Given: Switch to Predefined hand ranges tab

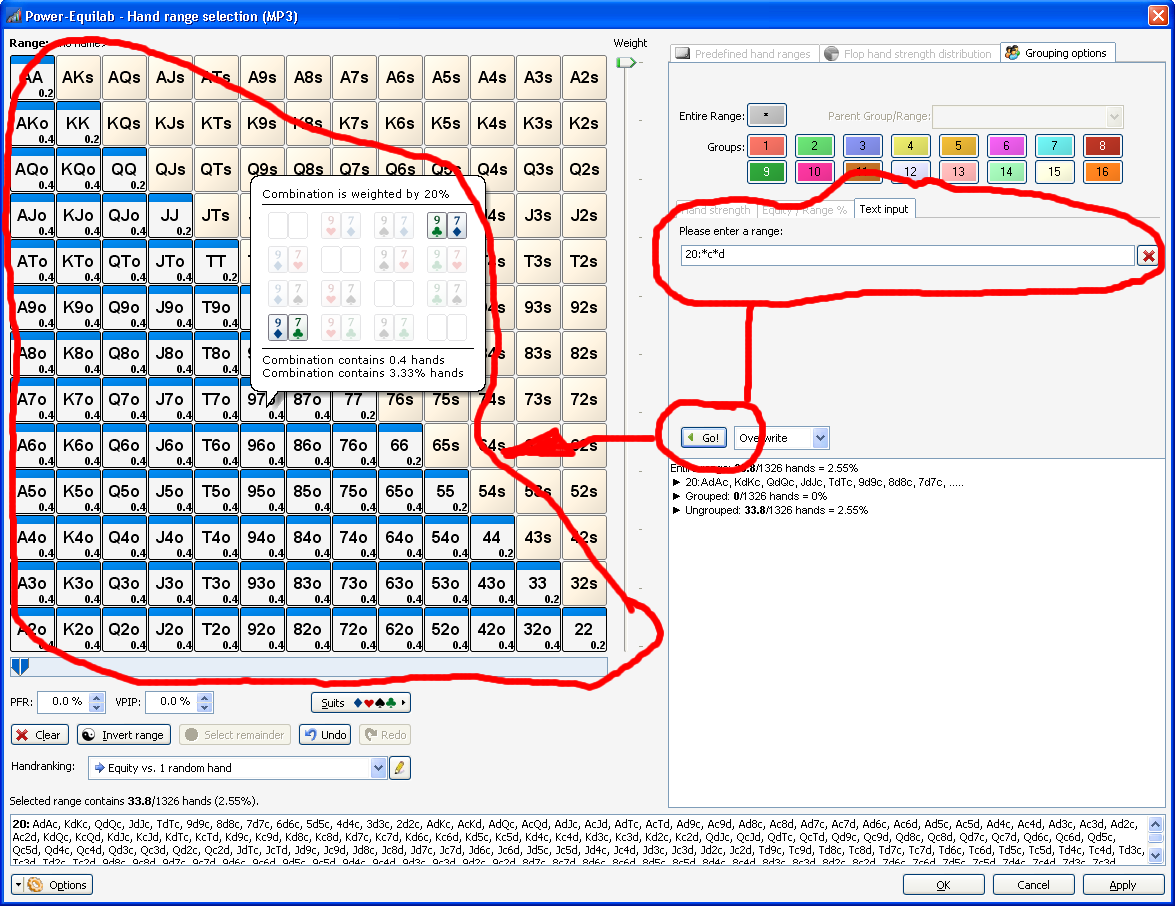Looking at the screenshot, I should 743,54.
